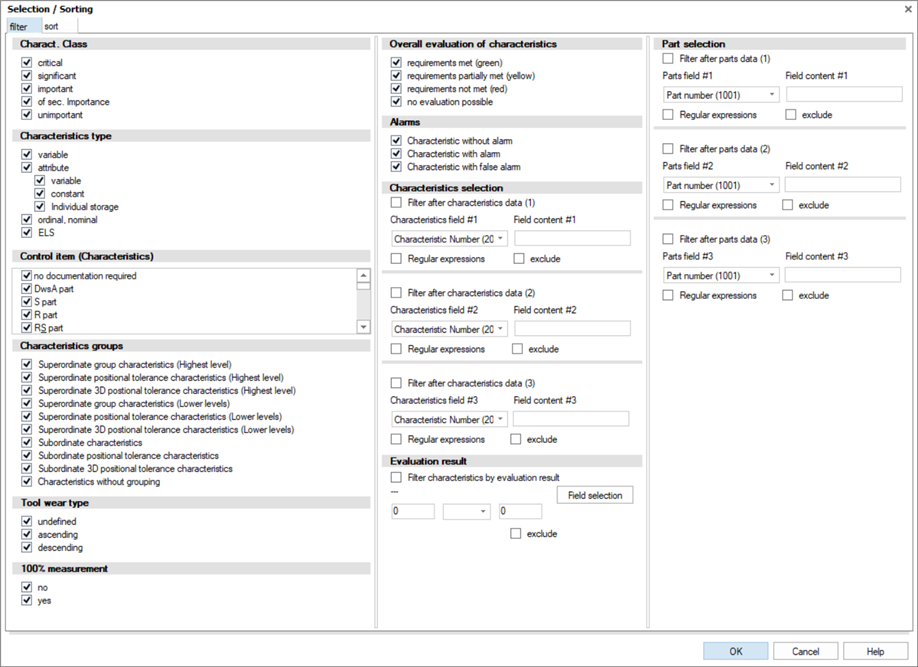Toggle the undefined tool wear type

tap(26, 521)
